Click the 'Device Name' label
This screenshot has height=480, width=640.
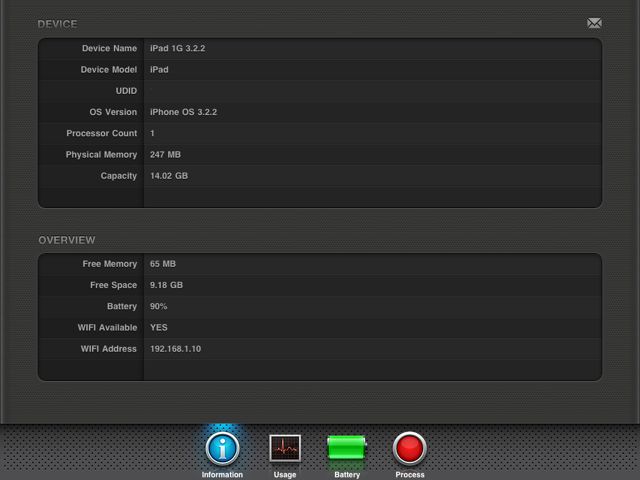(x=109, y=48)
